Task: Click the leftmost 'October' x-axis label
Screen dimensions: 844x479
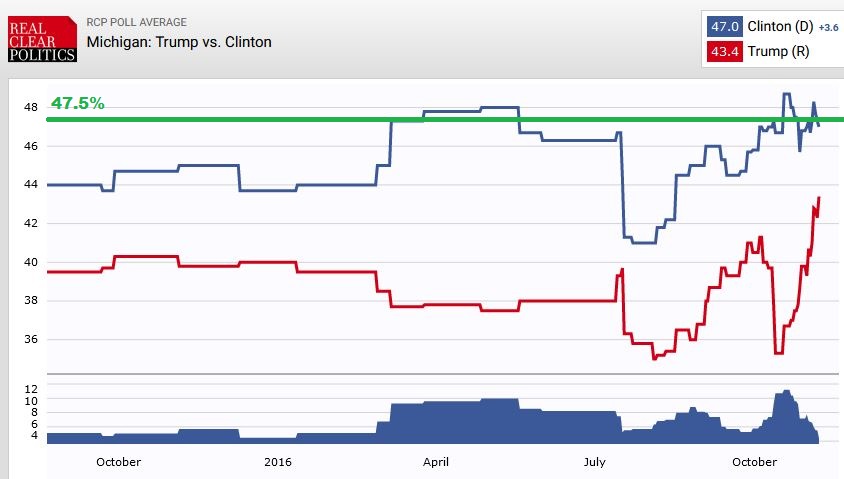Action: (x=119, y=462)
